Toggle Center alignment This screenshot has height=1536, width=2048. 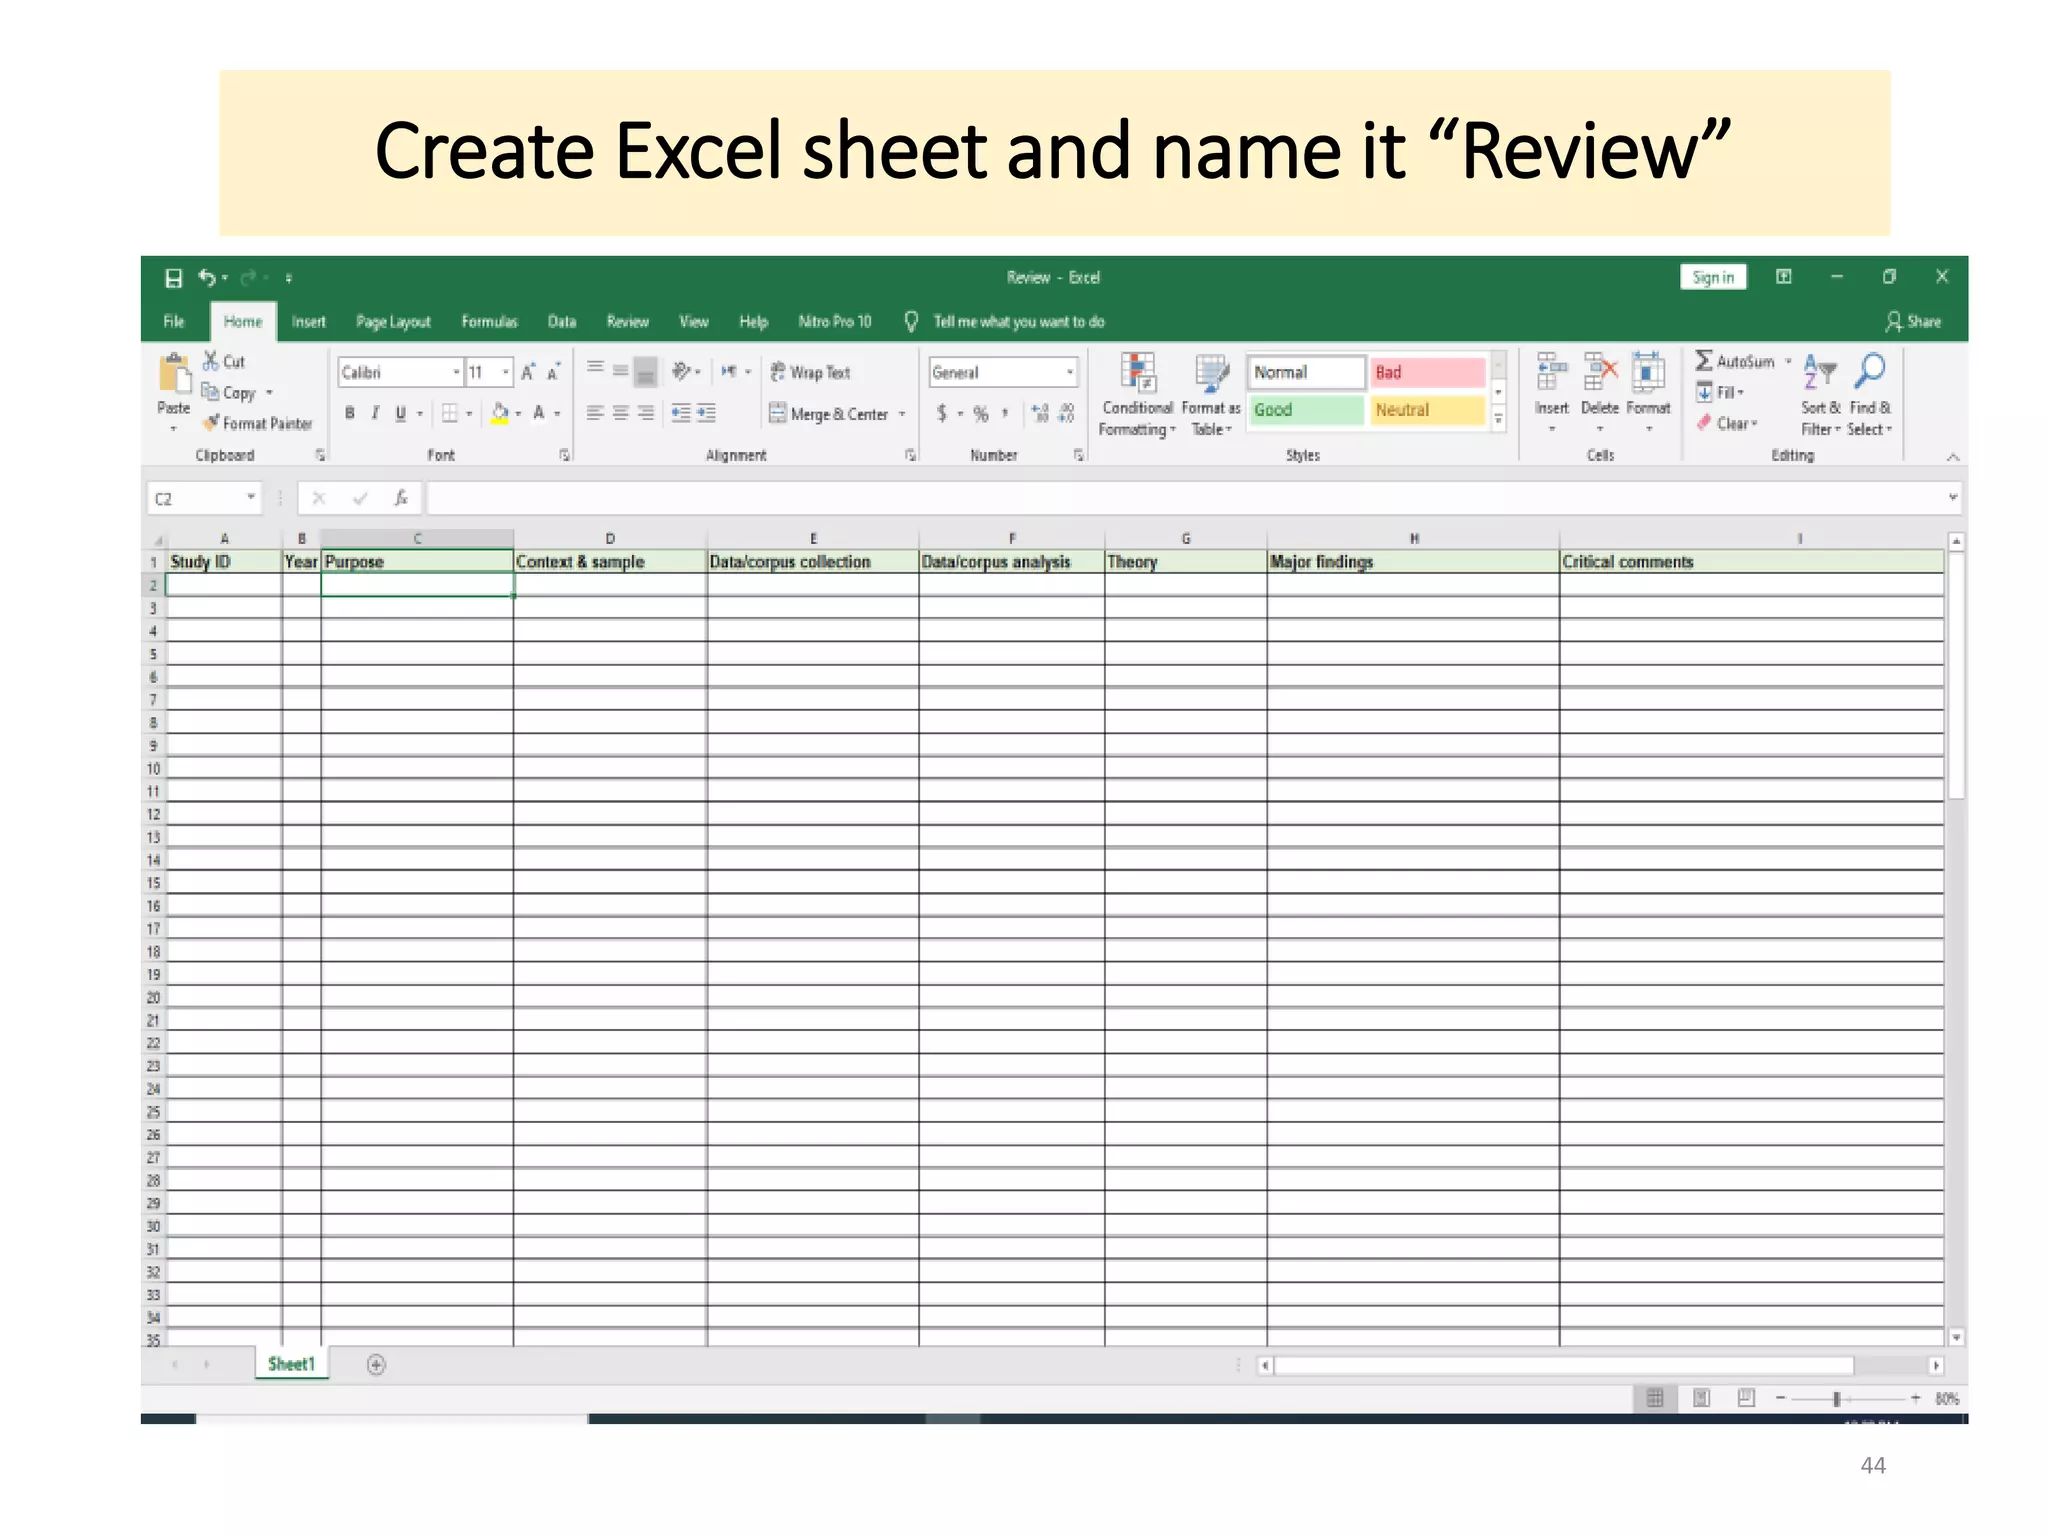621,413
